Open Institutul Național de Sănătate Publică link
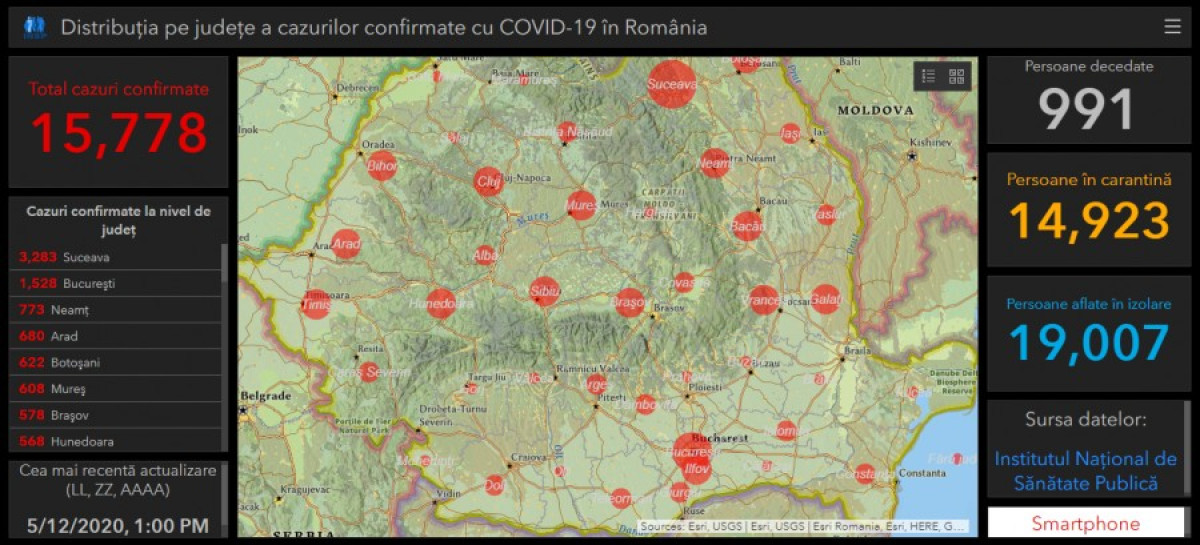This screenshot has width=1200, height=545. tap(1085, 471)
